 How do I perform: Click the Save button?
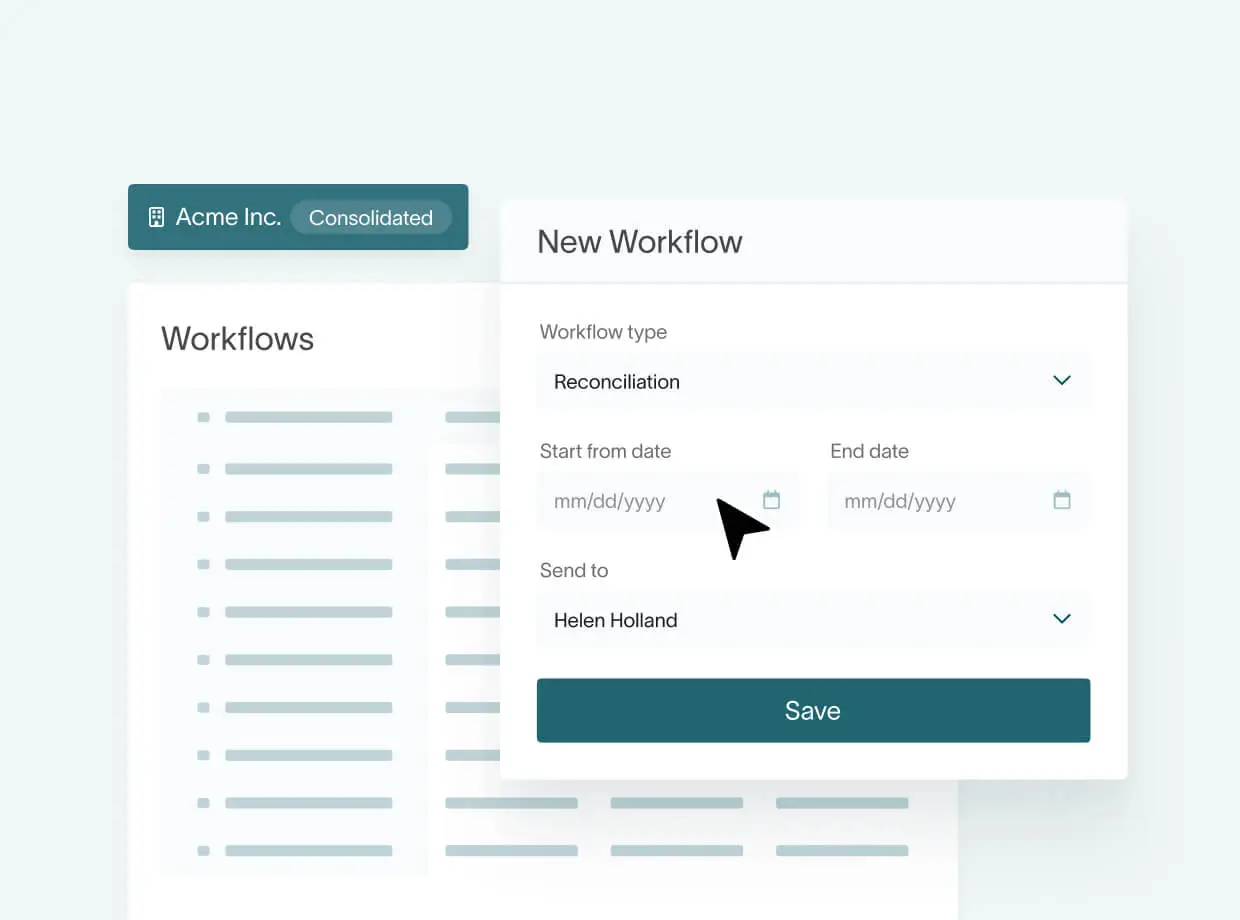(x=813, y=710)
